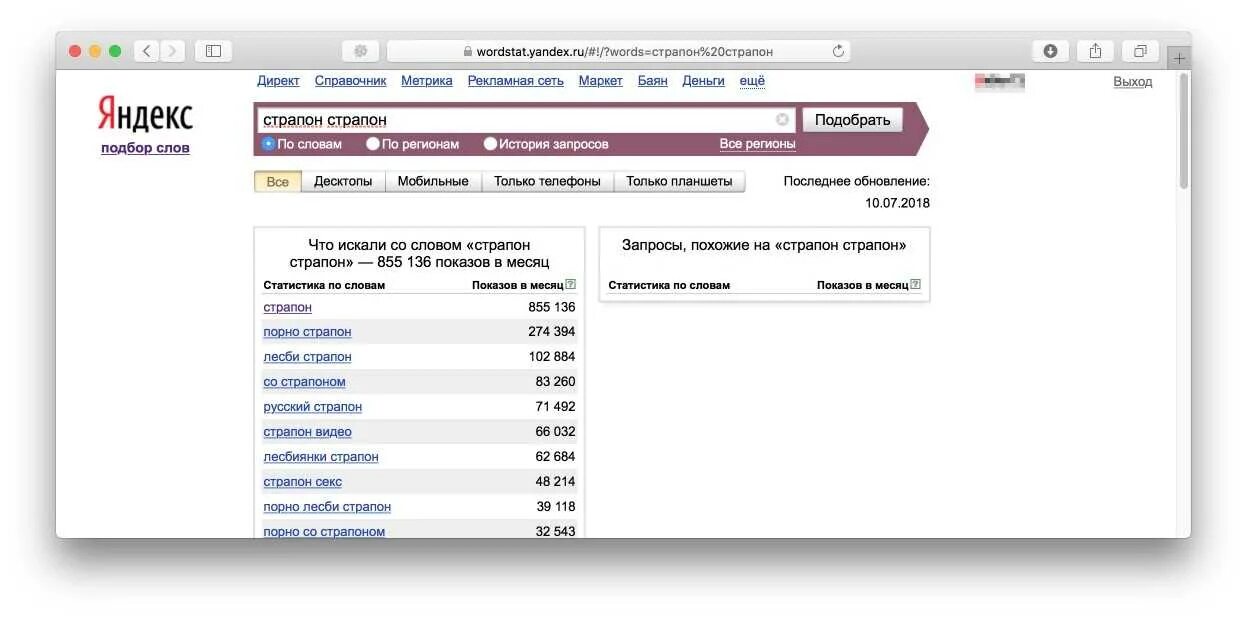Go back with Safari's back arrow
The width and height of the screenshot is (1247, 618).
pos(147,51)
